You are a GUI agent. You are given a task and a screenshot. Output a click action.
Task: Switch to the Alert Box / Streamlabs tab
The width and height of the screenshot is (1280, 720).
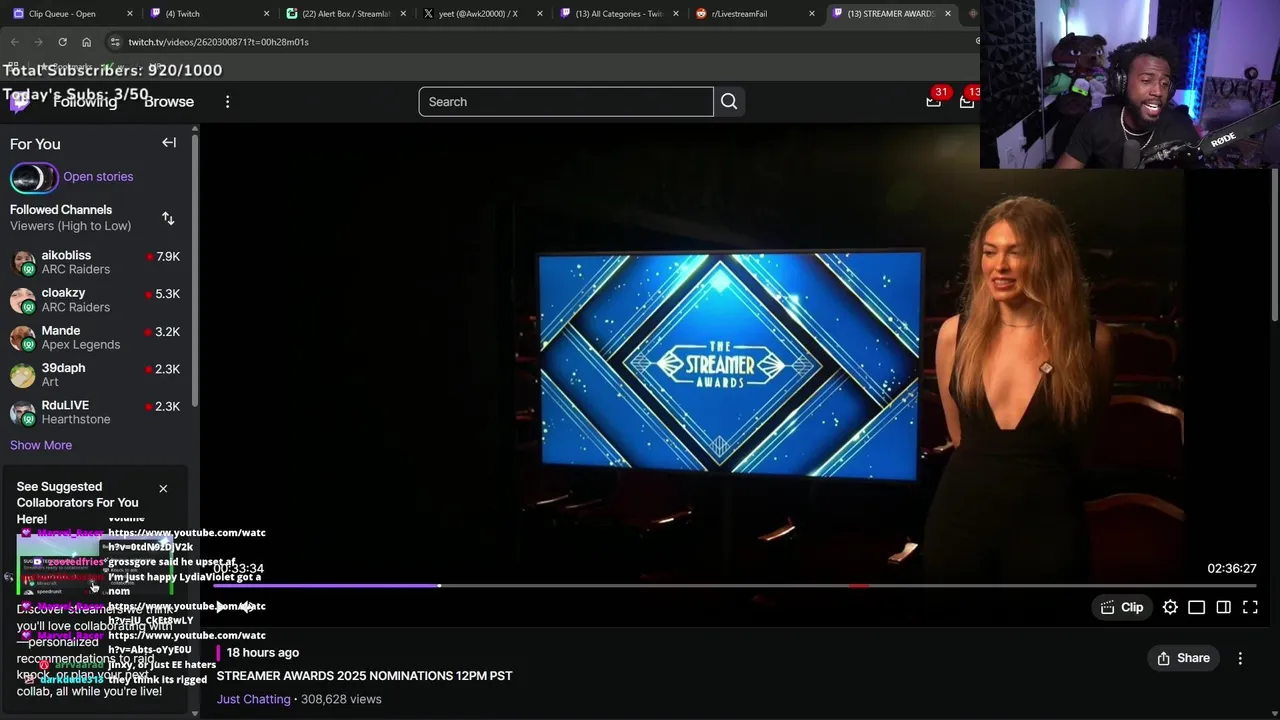tap(346, 14)
